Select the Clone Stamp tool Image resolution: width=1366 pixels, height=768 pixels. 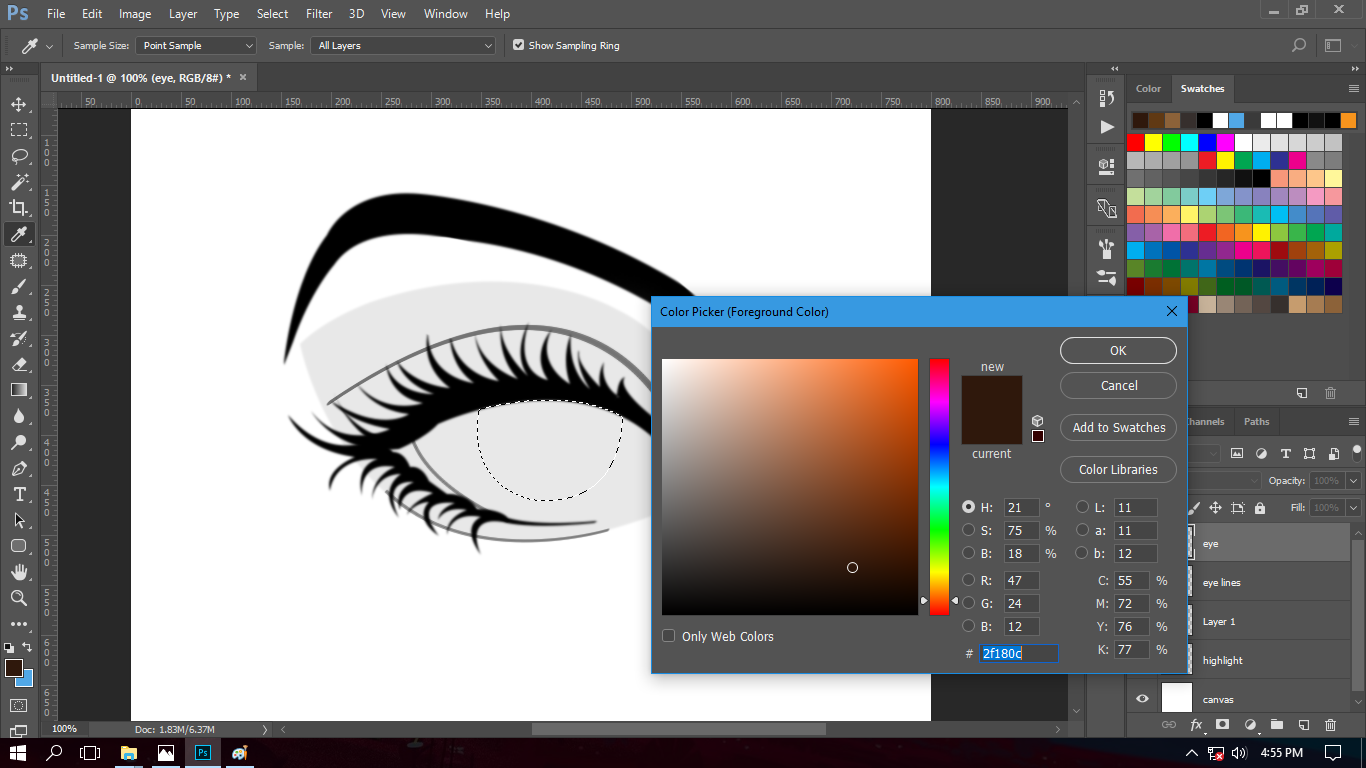pyautogui.click(x=19, y=312)
